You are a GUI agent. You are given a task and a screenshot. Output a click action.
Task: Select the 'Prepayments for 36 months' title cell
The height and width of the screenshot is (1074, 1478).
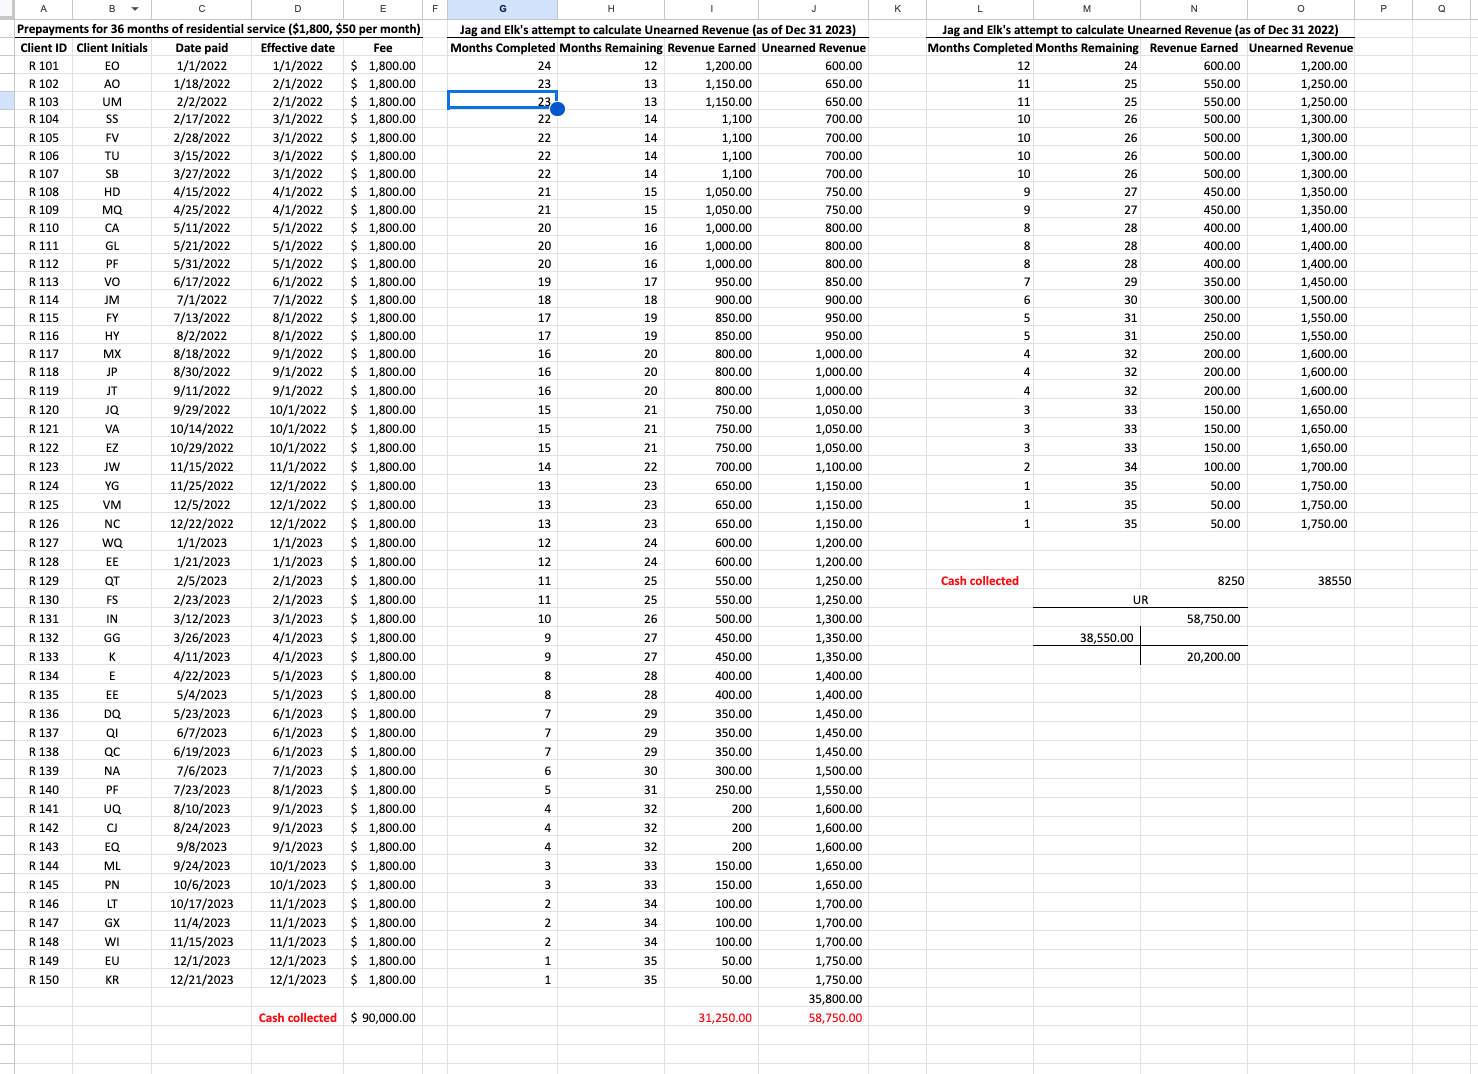tap(219, 29)
